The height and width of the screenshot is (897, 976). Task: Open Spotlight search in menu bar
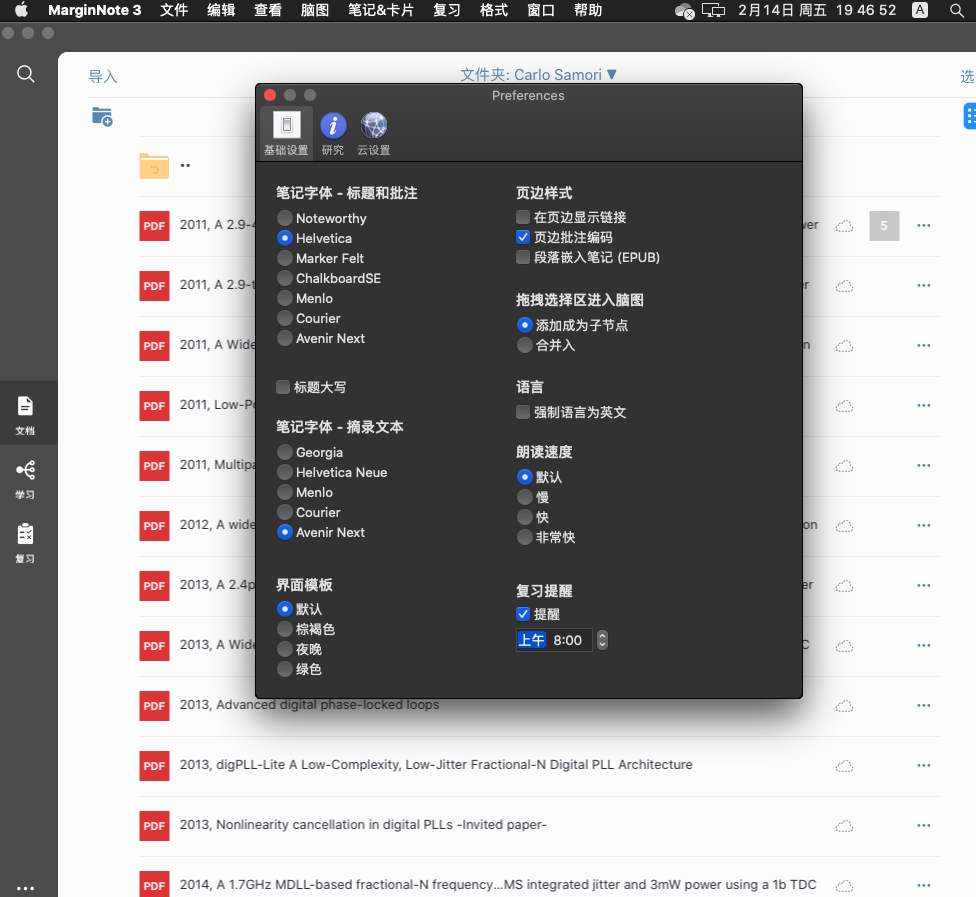tap(957, 11)
